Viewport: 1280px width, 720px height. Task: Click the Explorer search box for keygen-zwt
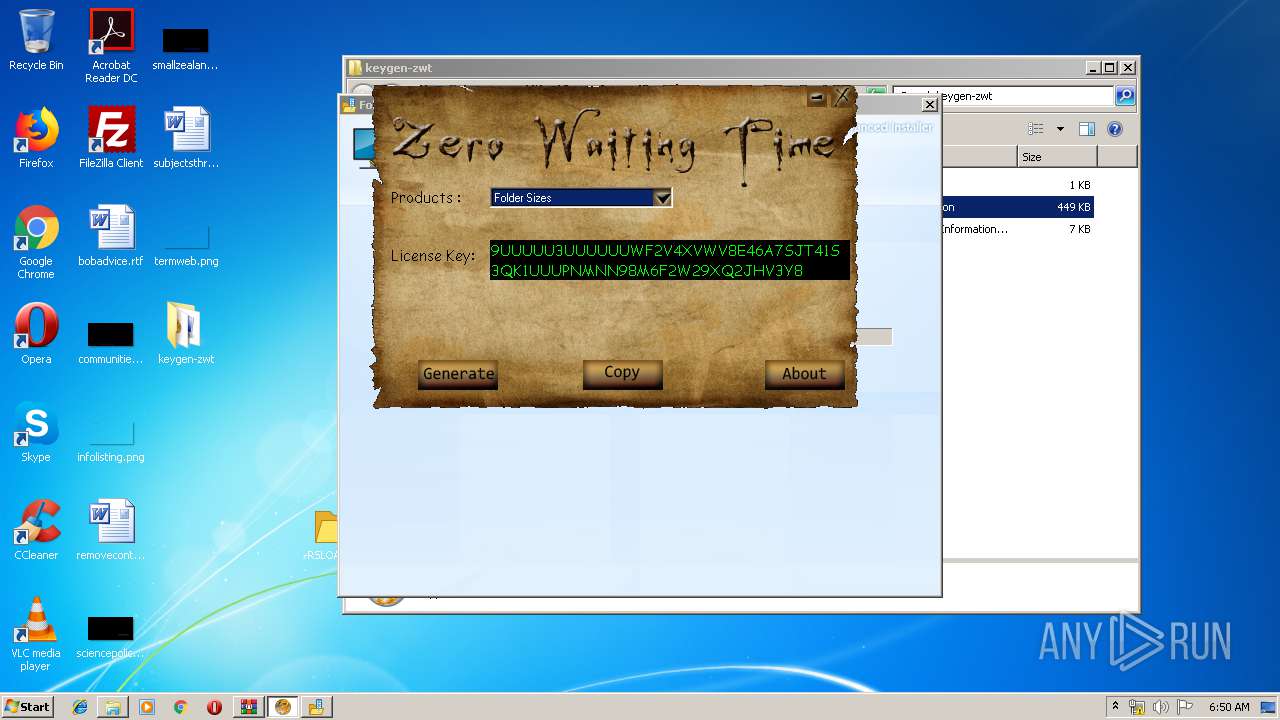(1002, 96)
